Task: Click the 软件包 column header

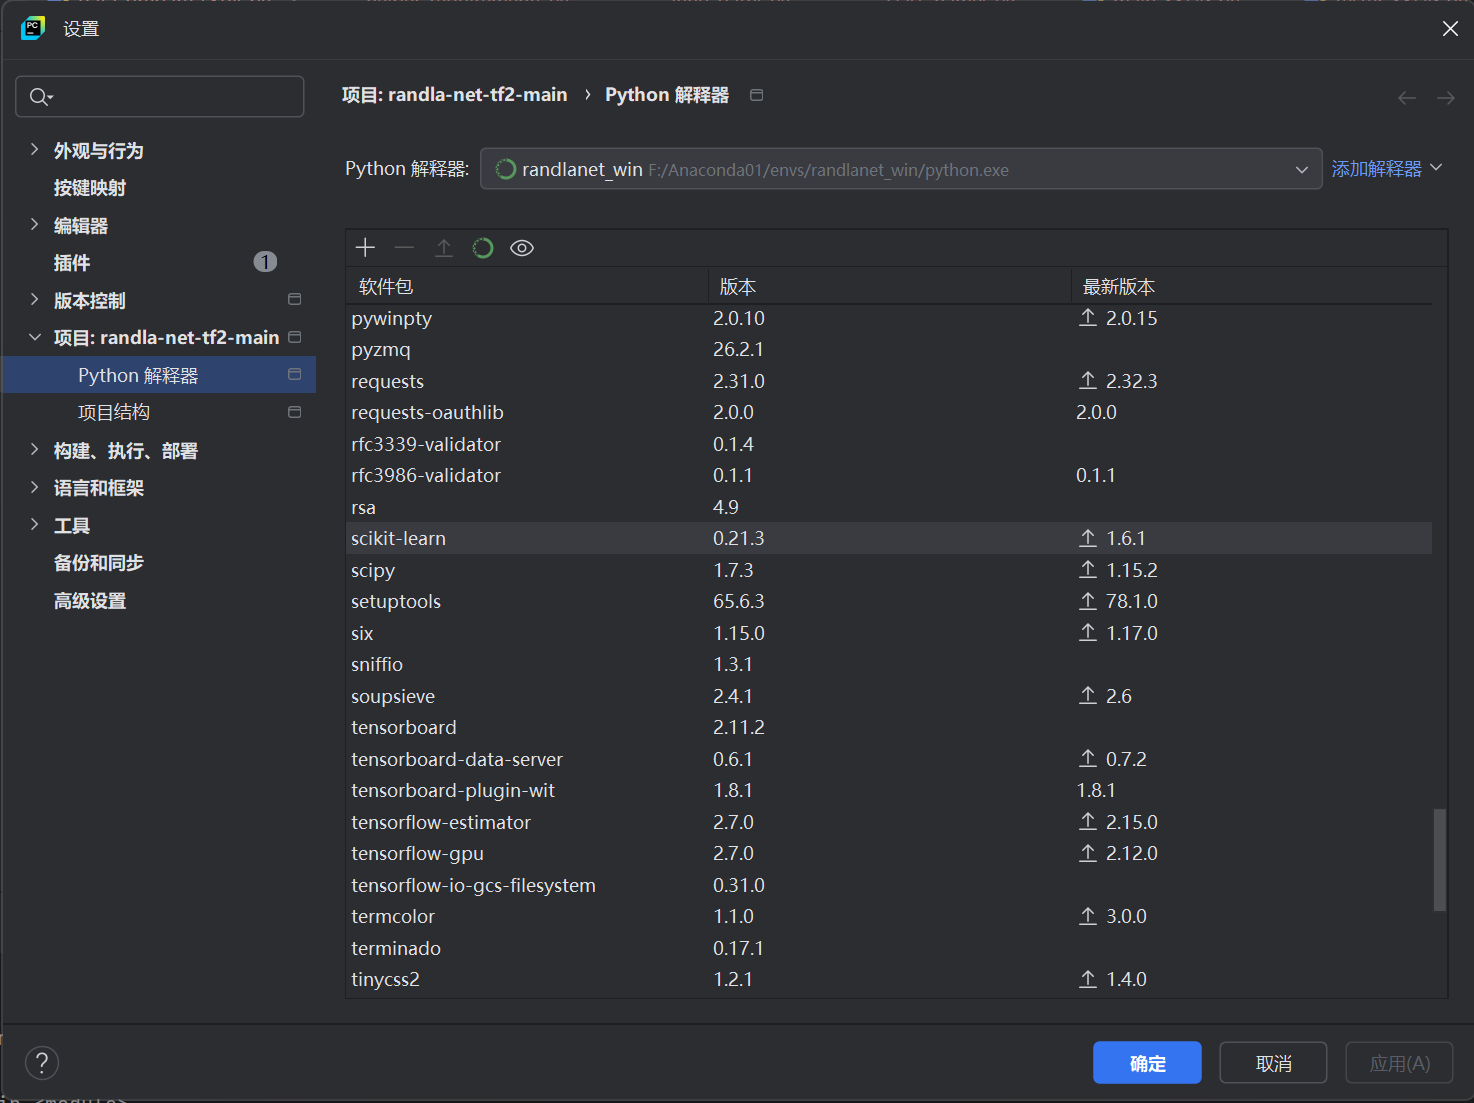Action: (x=527, y=287)
